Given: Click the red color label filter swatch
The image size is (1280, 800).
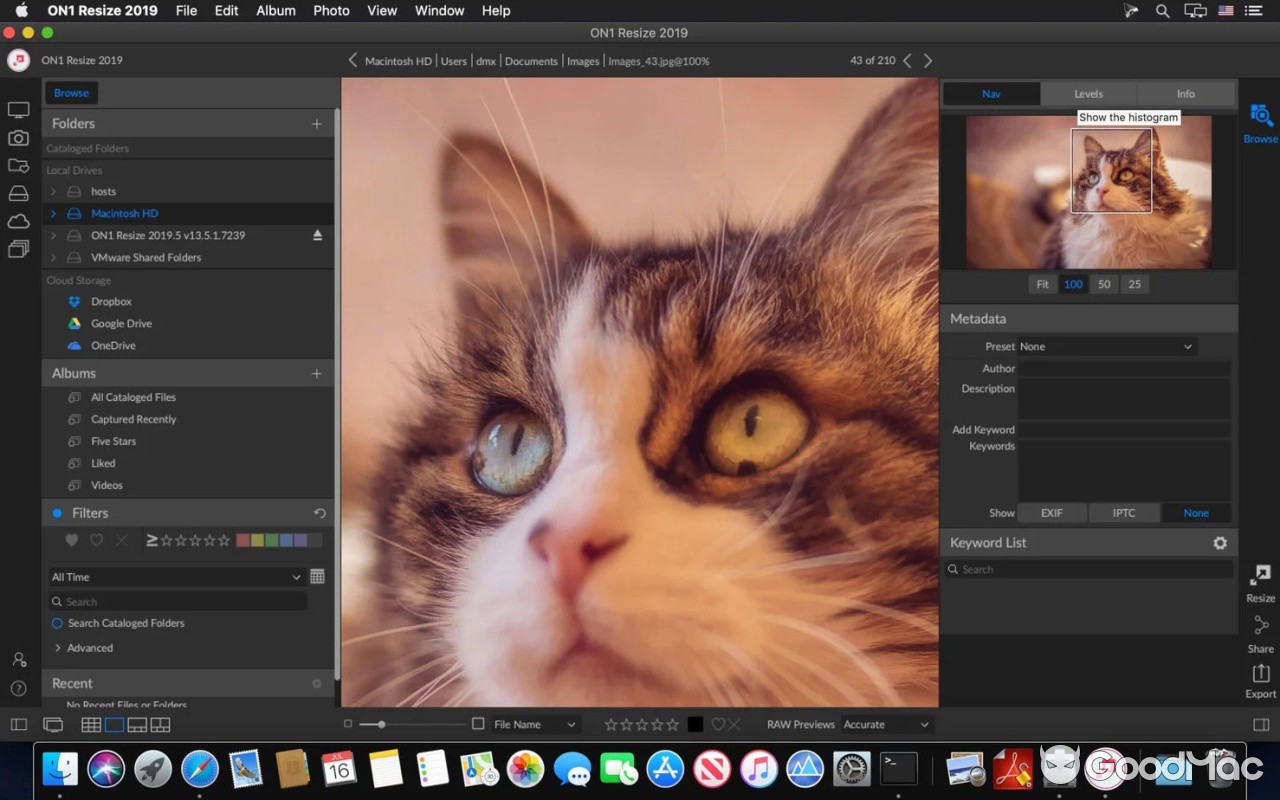Looking at the screenshot, I should click(243, 540).
